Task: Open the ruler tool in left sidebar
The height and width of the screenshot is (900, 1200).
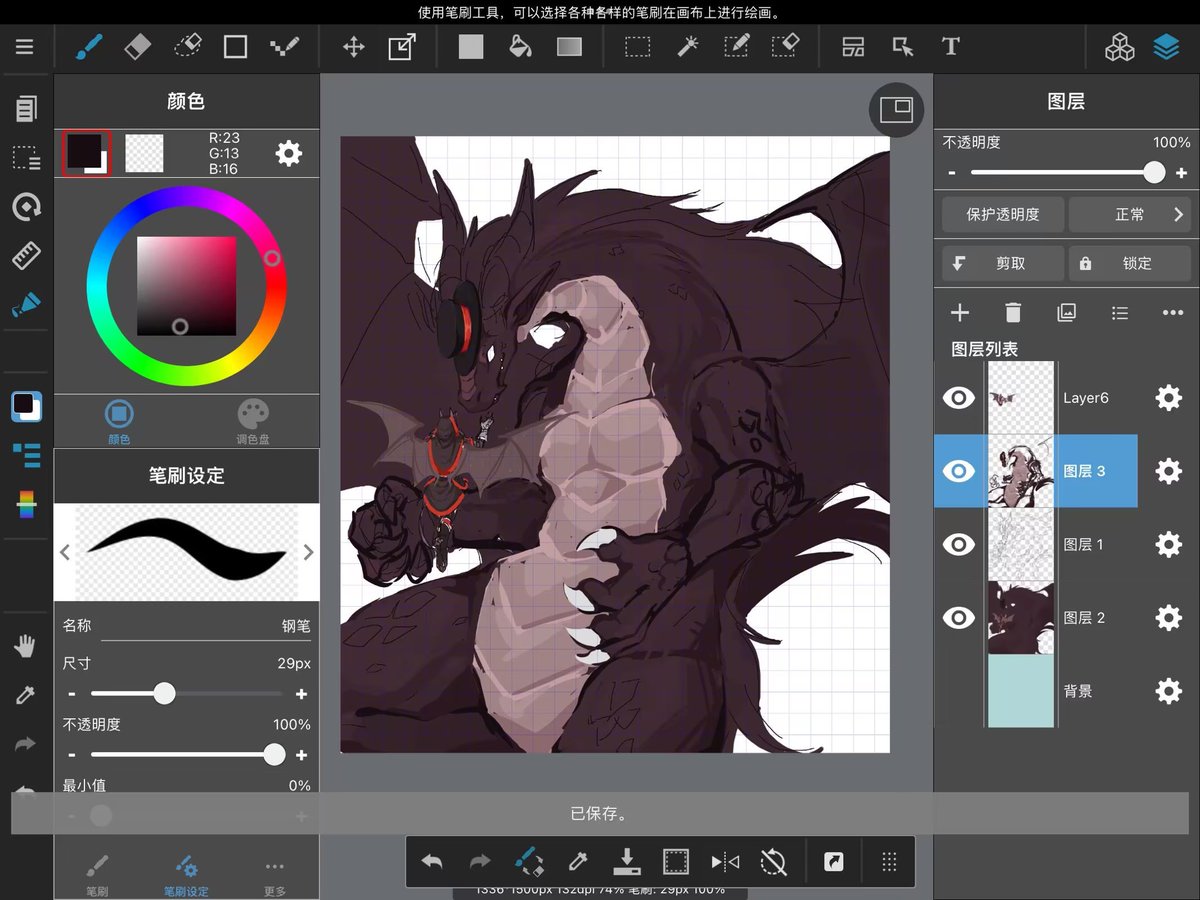Action: point(25,256)
